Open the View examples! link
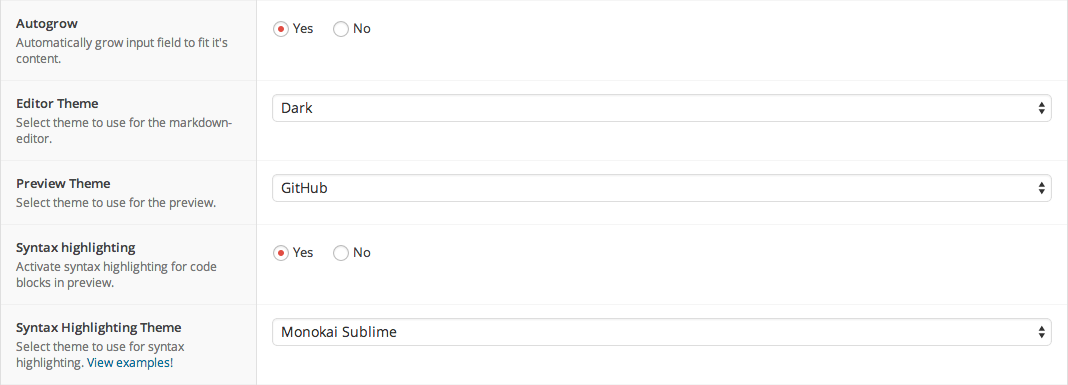 (x=130, y=363)
